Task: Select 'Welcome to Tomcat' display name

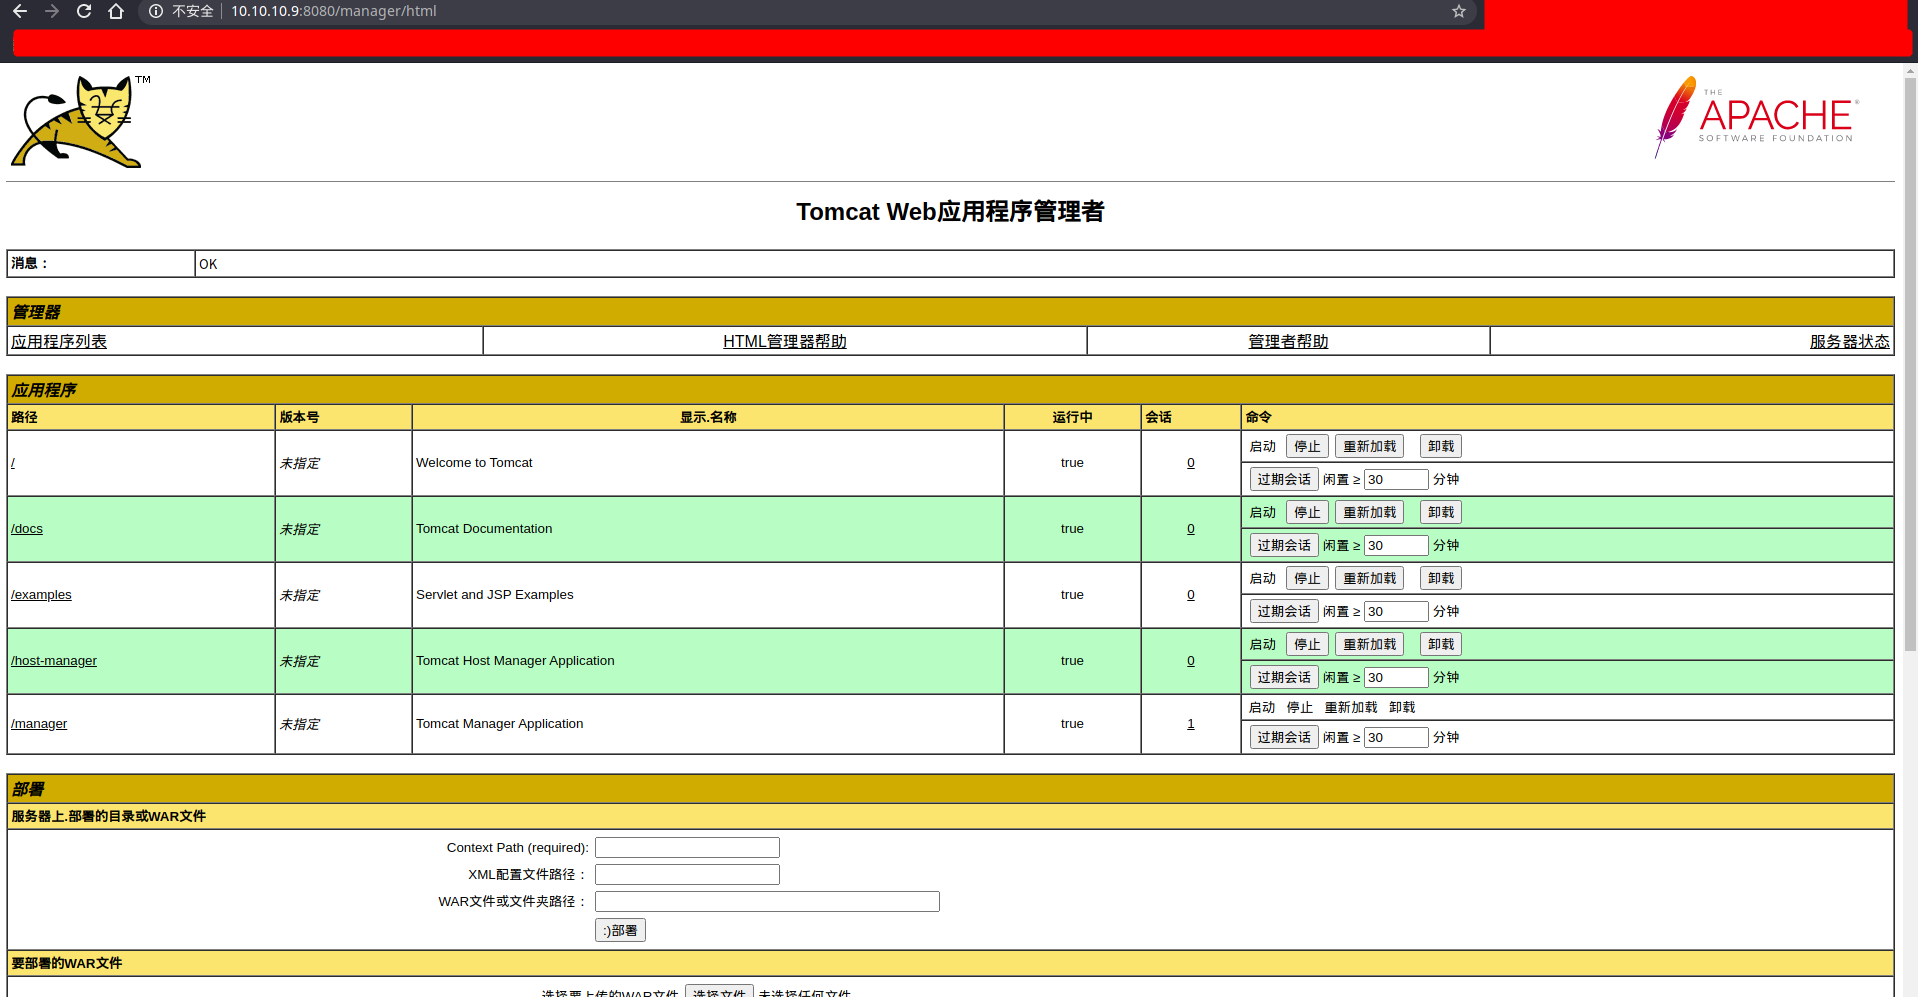Action: pyautogui.click(x=474, y=462)
